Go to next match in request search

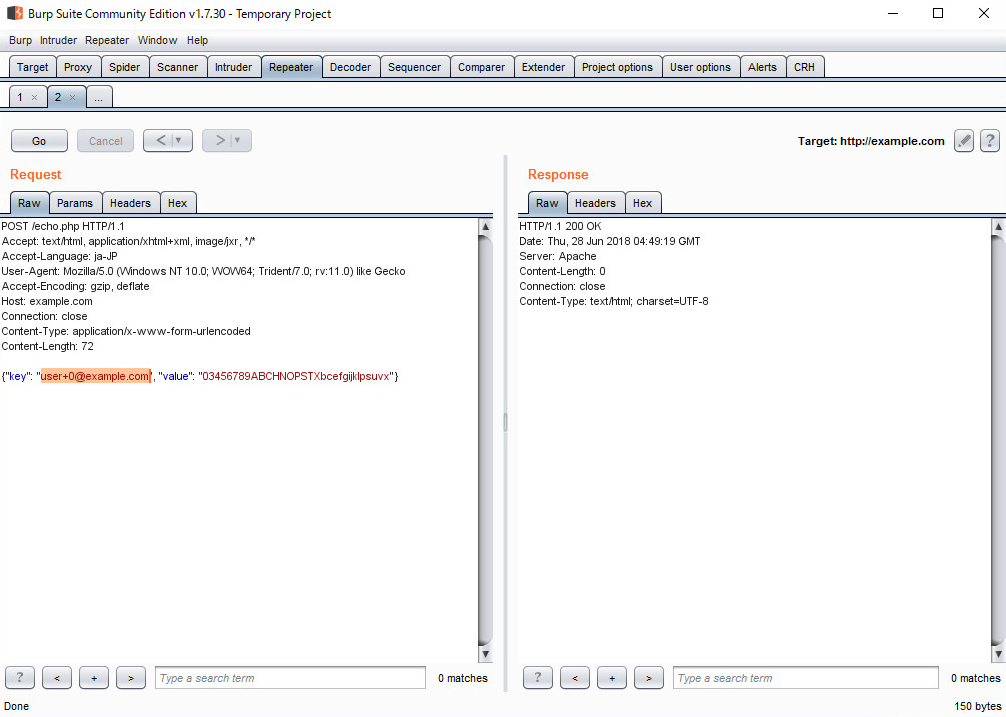pyautogui.click(x=131, y=677)
